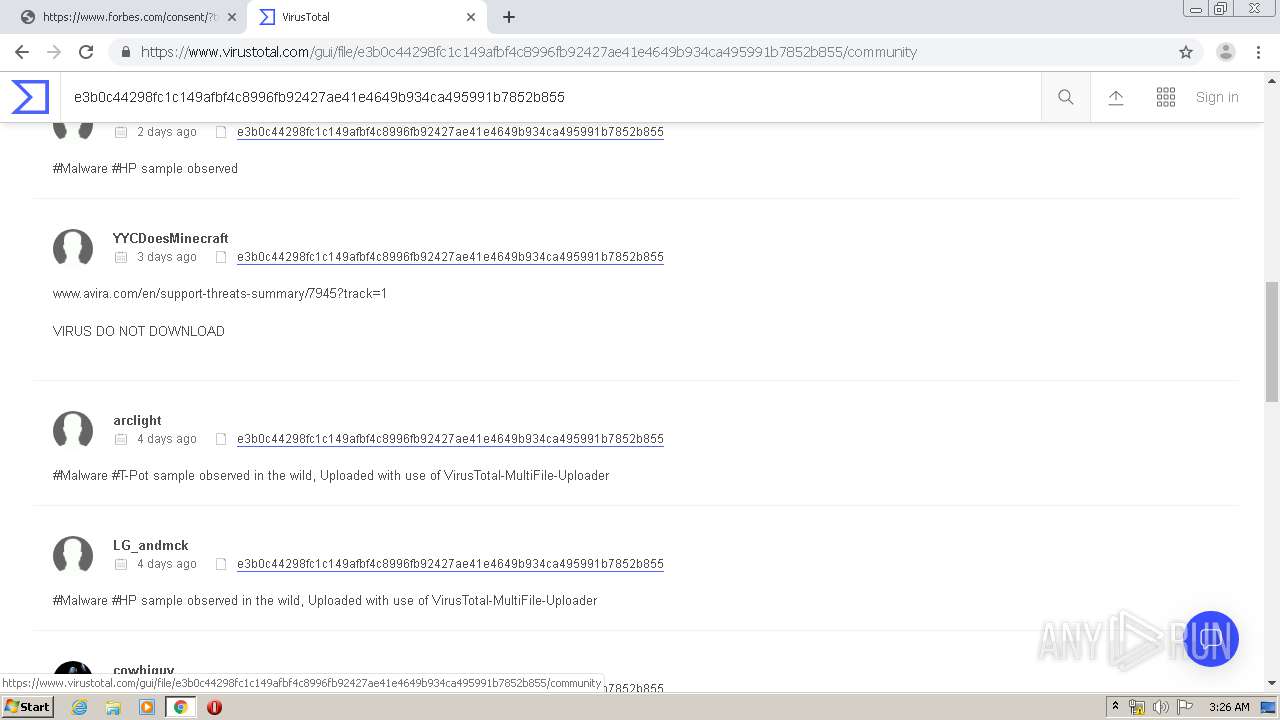Open the Chrome three-dot menu
This screenshot has width=1280, height=720.
click(1258, 52)
